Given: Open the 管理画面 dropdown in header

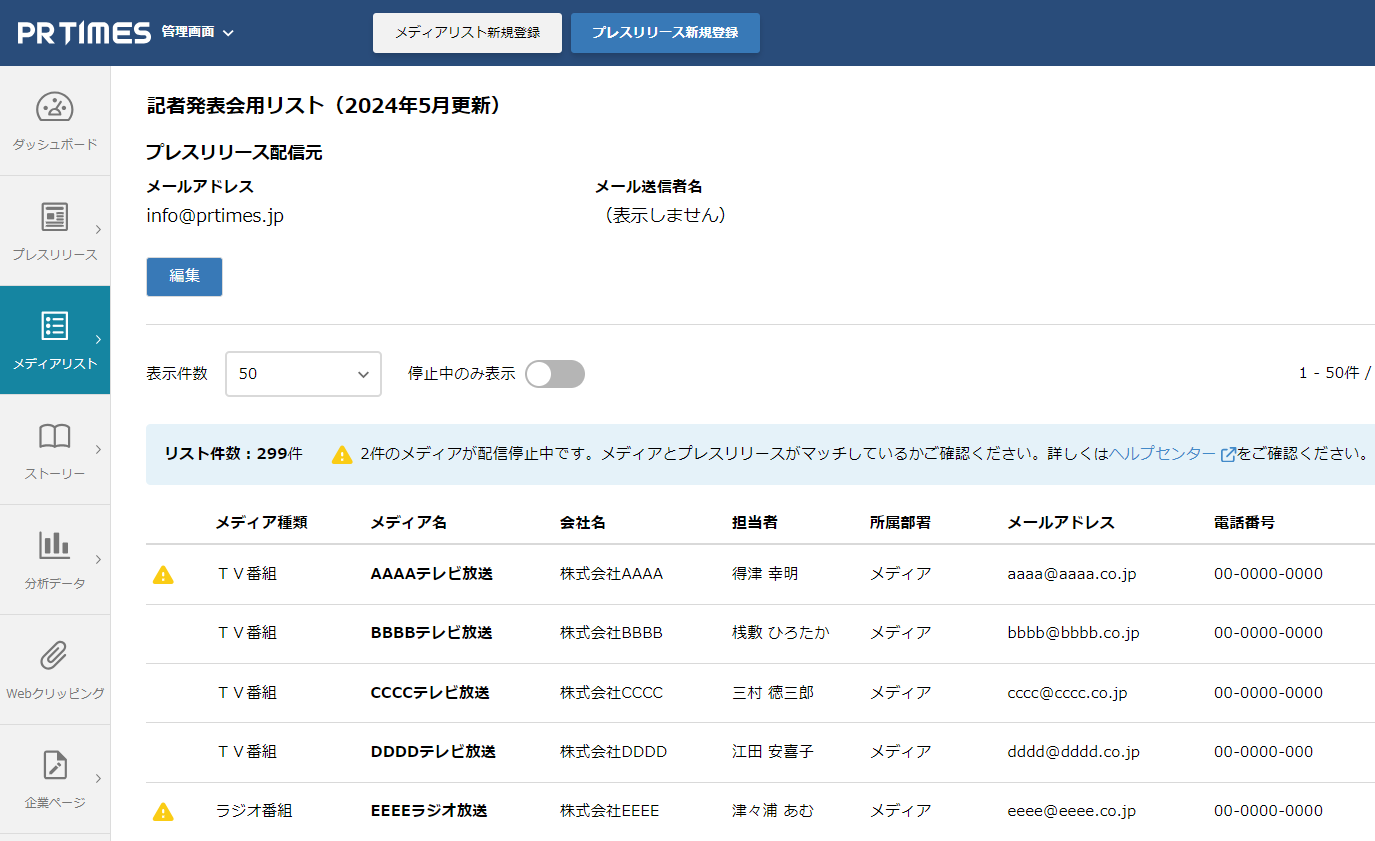Looking at the screenshot, I should tap(198, 32).
